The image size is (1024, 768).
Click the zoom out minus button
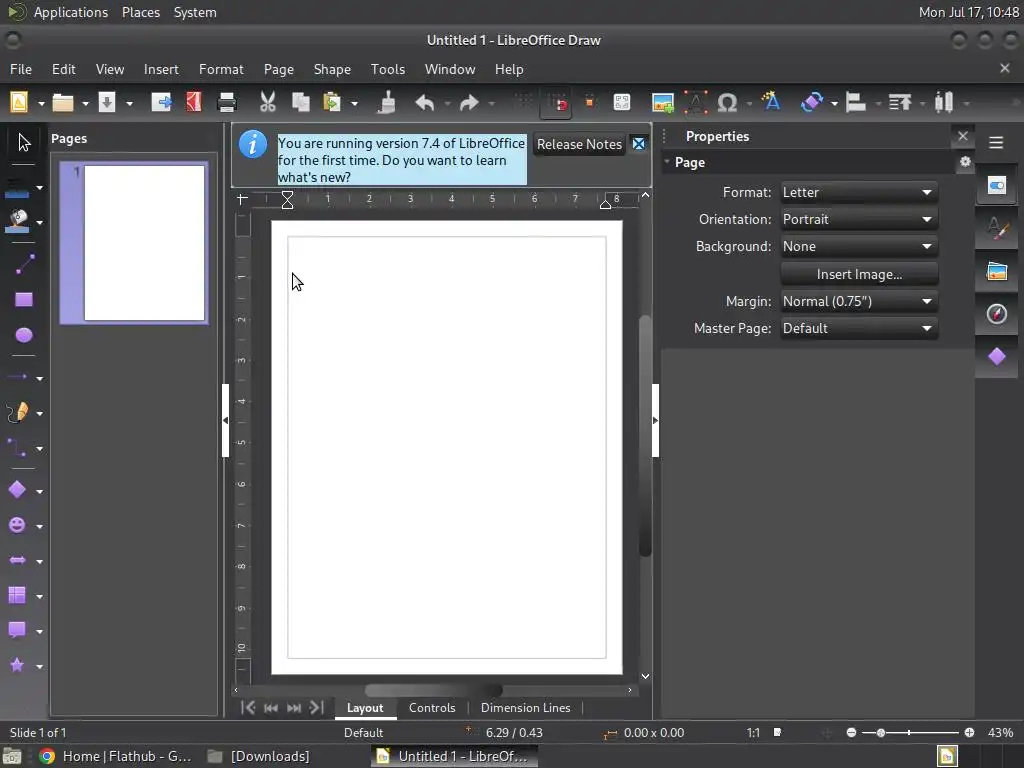click(851, 733)
